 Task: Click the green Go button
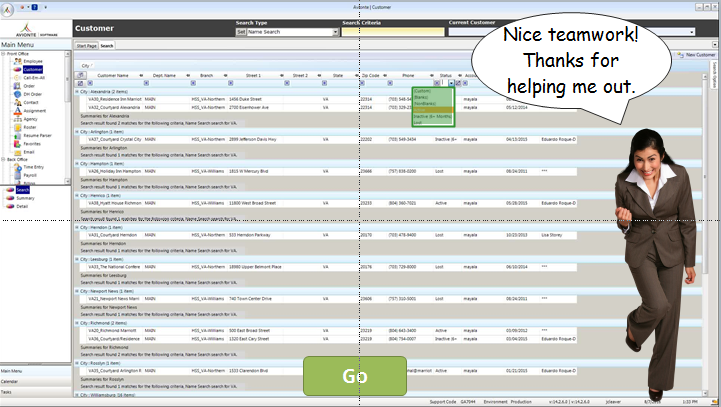355,376
